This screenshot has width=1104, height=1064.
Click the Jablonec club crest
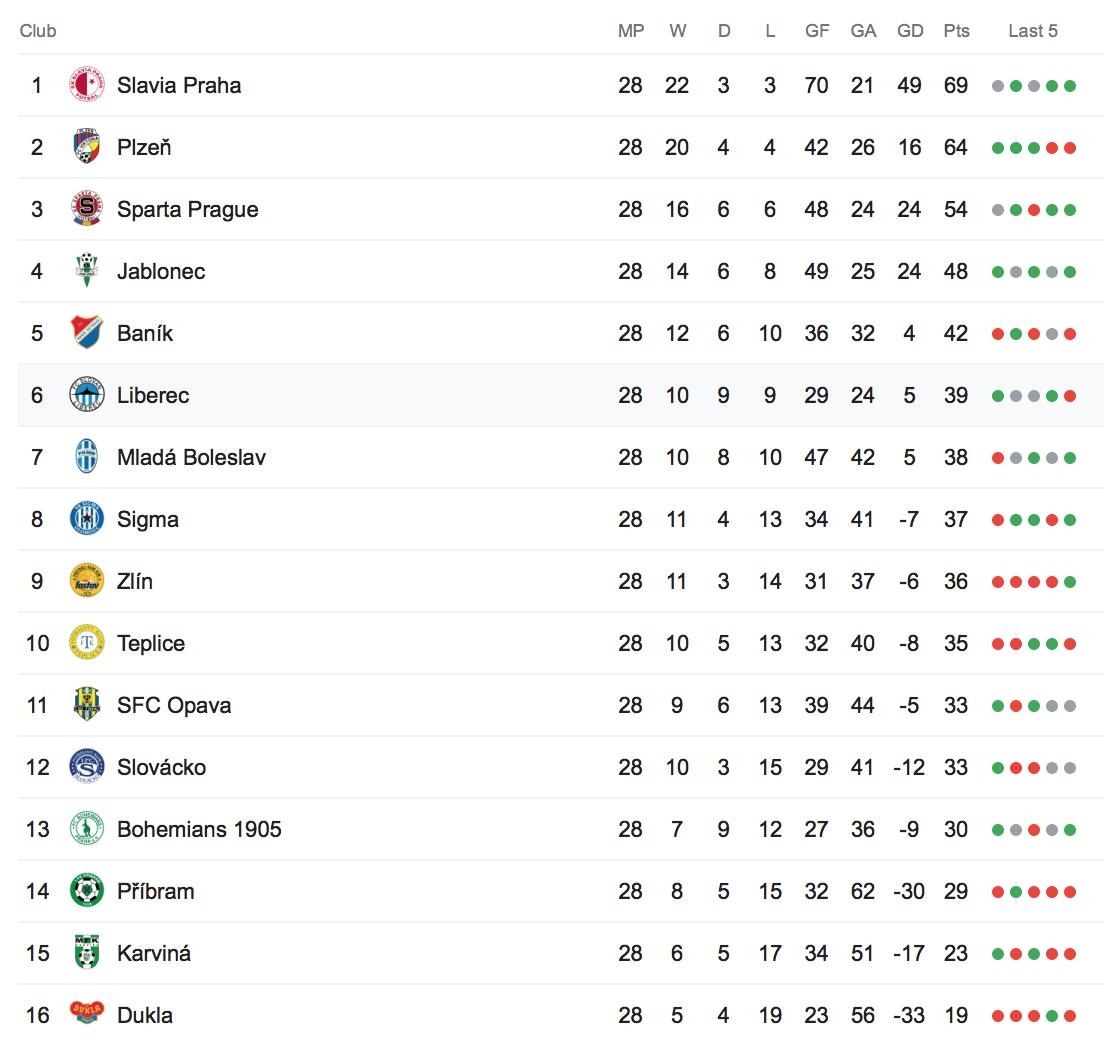[87, 271]
